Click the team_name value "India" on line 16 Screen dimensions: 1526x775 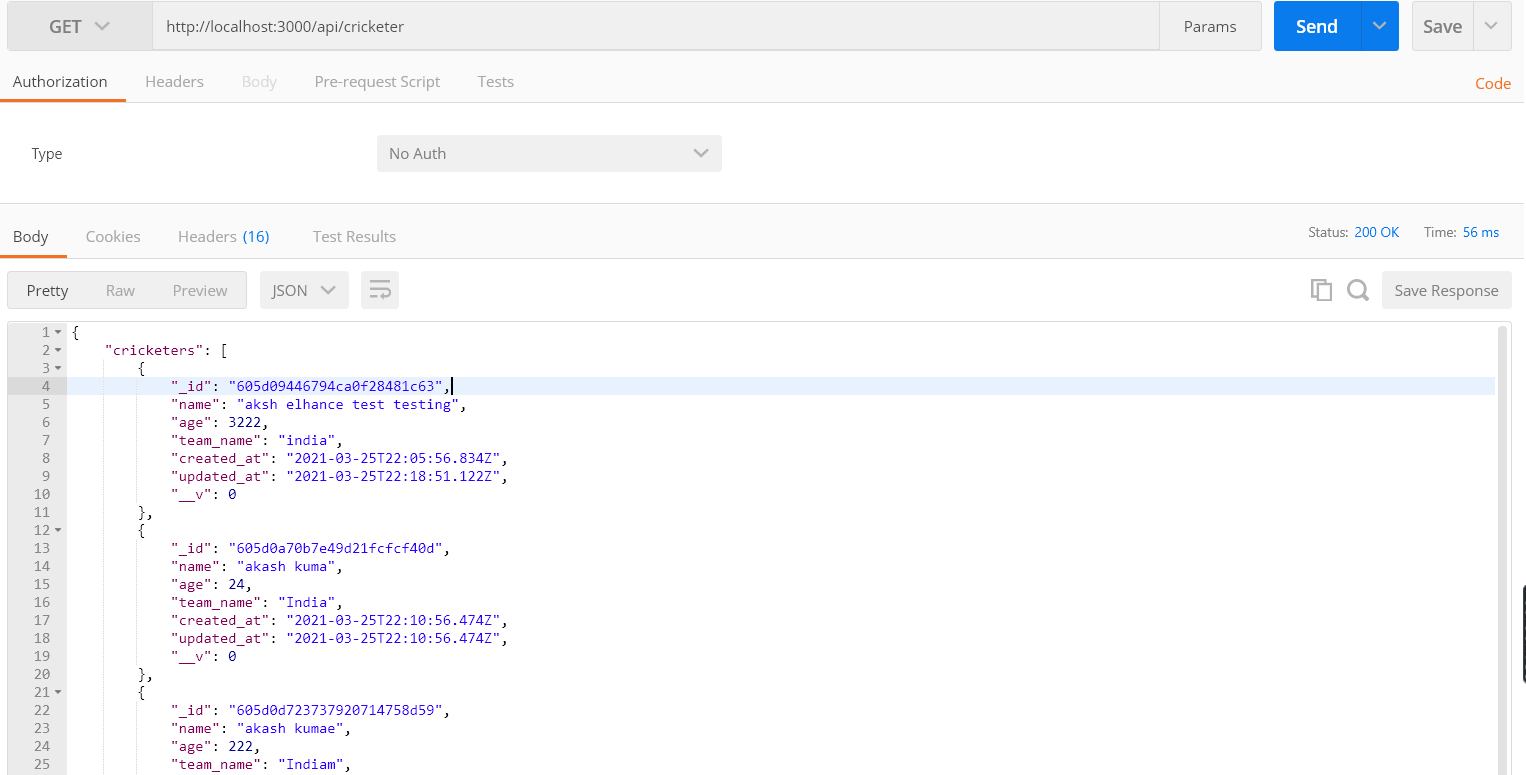[306, 602]
